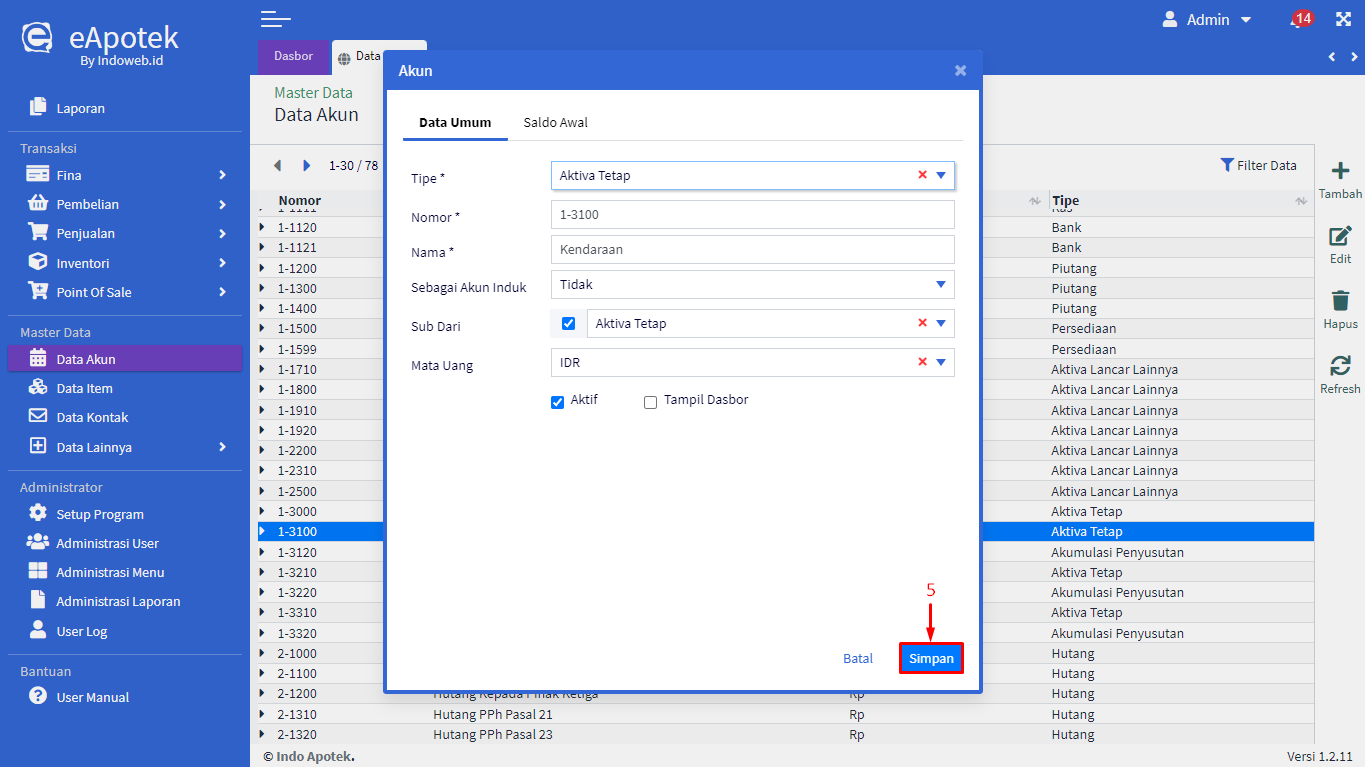Uncheck the Aktif checkbox
Screen dimensions: 1365x767
coord(558,402)
